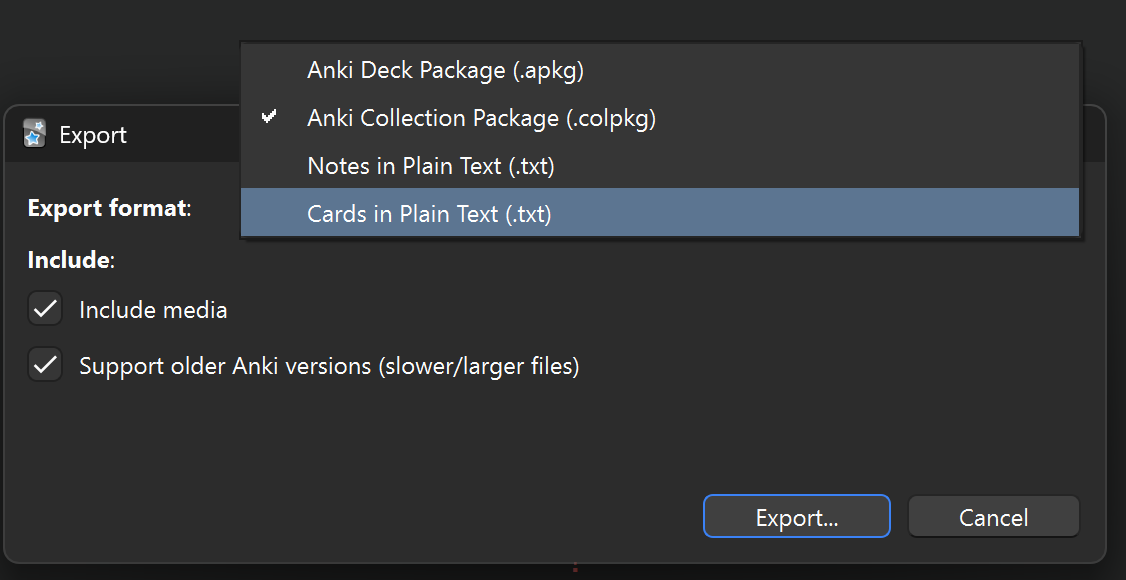Click the "Include media" label text
The height and width of the screenshot is (580, 1126).
(x=153, y=310)
